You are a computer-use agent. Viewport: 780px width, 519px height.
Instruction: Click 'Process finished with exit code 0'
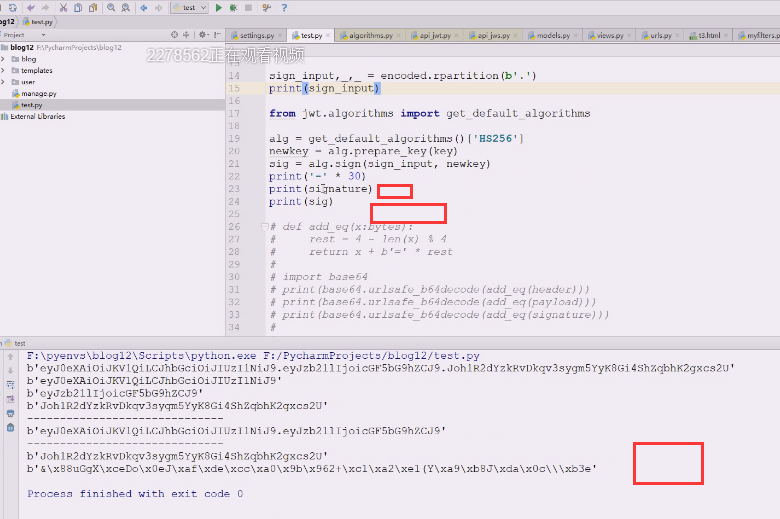[135, 494]
